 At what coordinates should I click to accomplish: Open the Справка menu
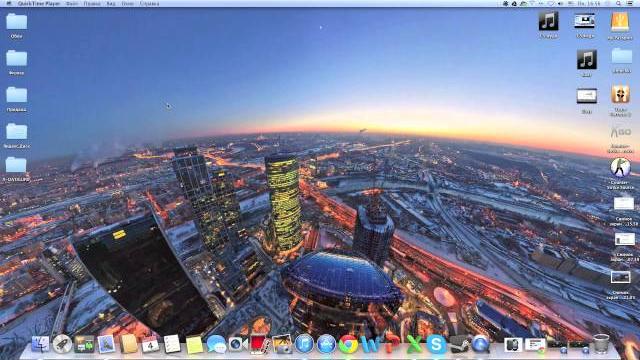click(149, 3)
